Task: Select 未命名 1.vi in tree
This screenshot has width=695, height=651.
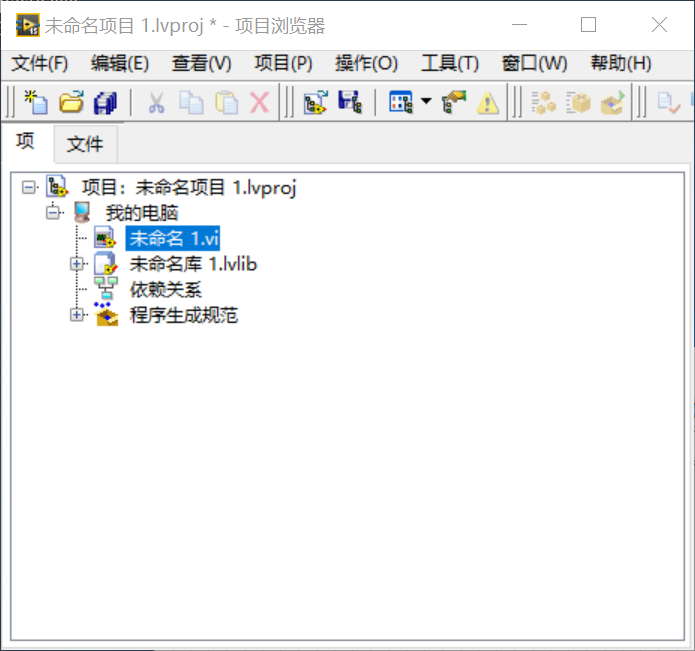Action: 173,238
